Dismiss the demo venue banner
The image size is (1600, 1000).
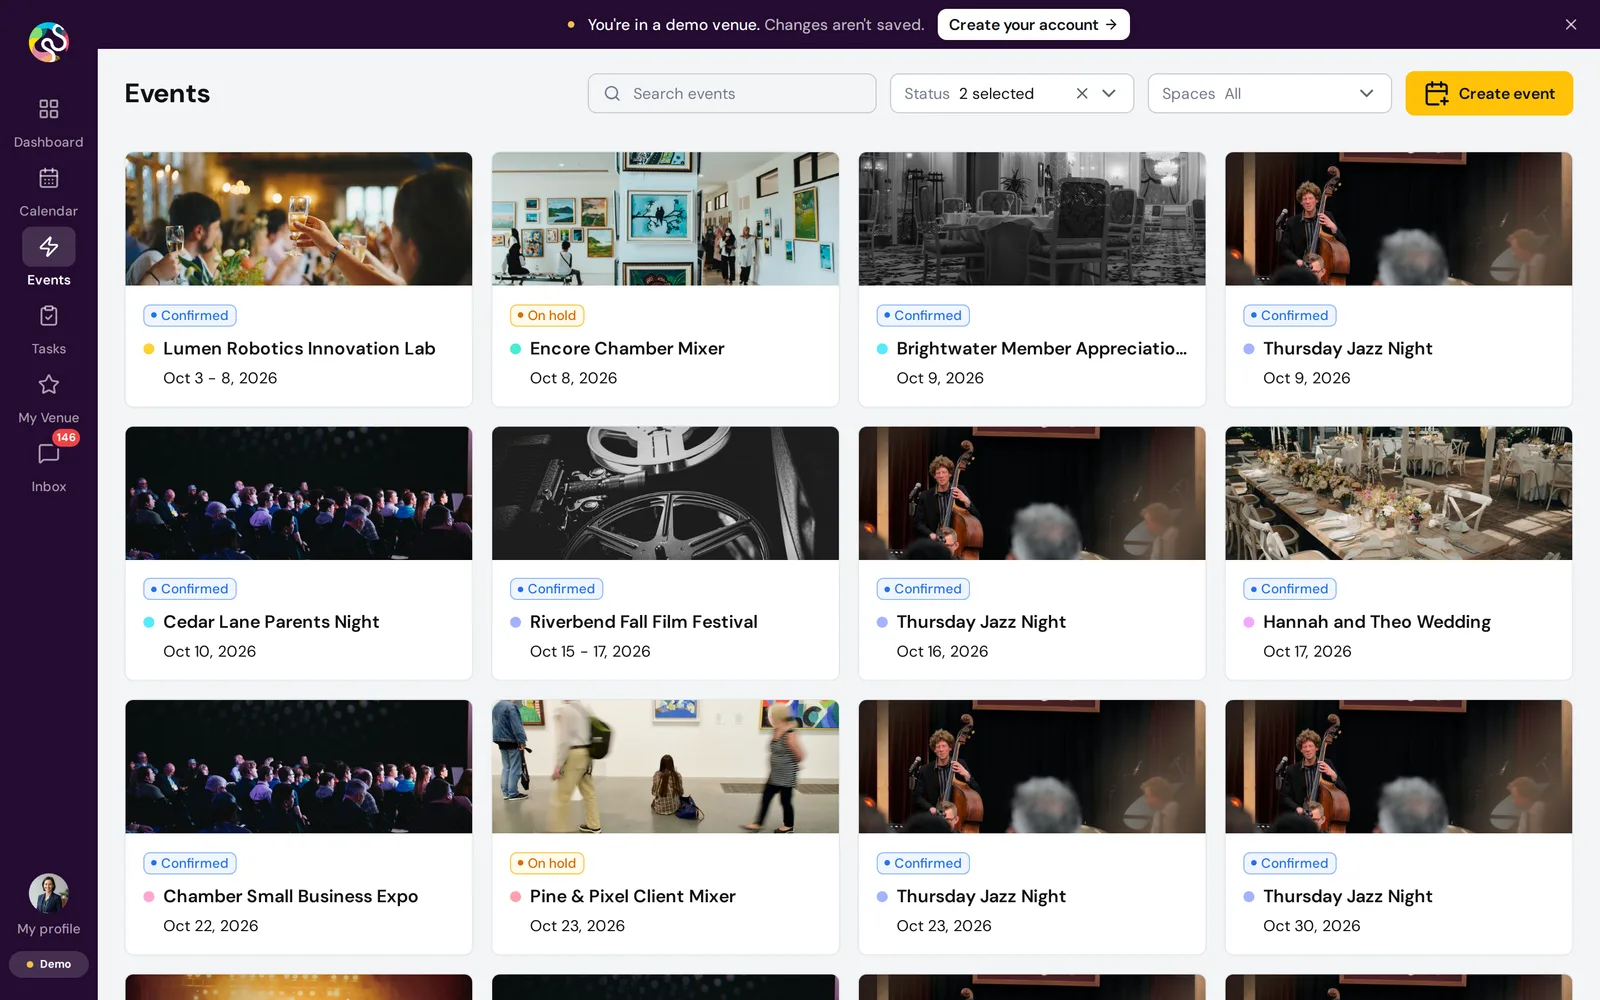[1571, 25]
